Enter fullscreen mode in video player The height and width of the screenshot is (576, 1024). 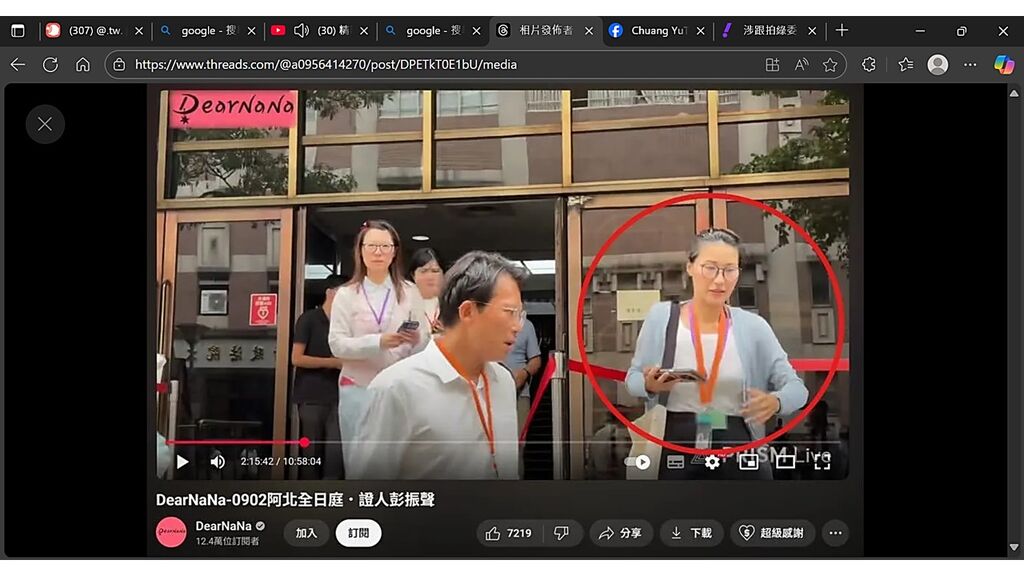coord(822,461)
